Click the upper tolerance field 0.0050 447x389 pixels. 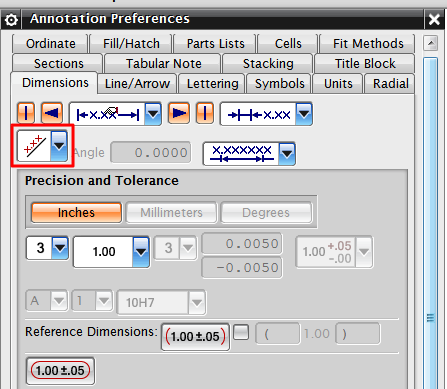pos(242,244)
